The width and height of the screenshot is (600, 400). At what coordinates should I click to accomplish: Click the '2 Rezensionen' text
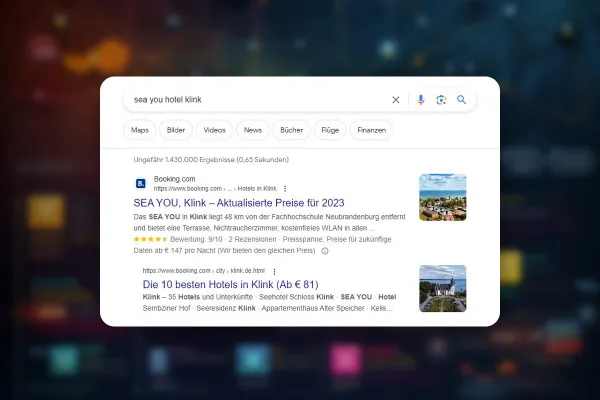click(x=253, y=239)
